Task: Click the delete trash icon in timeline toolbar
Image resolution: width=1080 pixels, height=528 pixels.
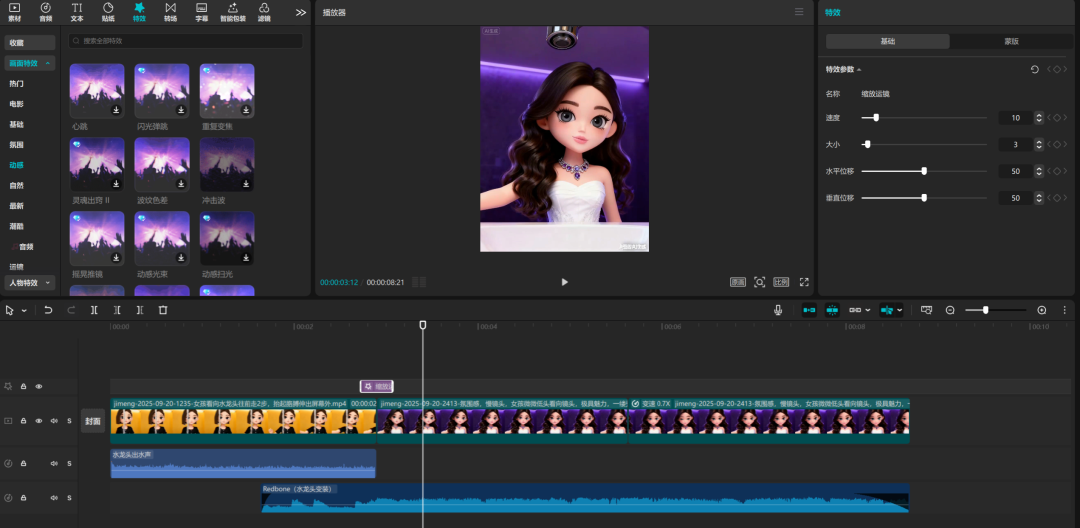Action: (163, 310)
